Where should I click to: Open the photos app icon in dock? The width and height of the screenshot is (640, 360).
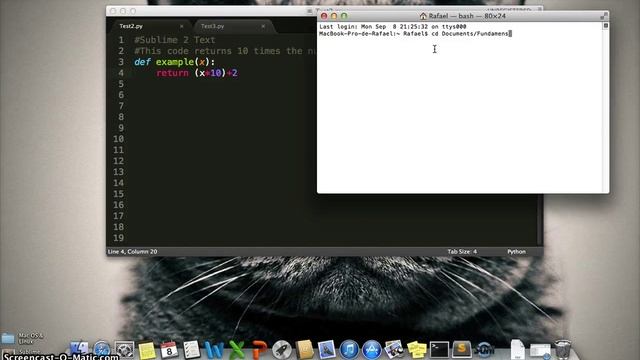tap(394, 350)
